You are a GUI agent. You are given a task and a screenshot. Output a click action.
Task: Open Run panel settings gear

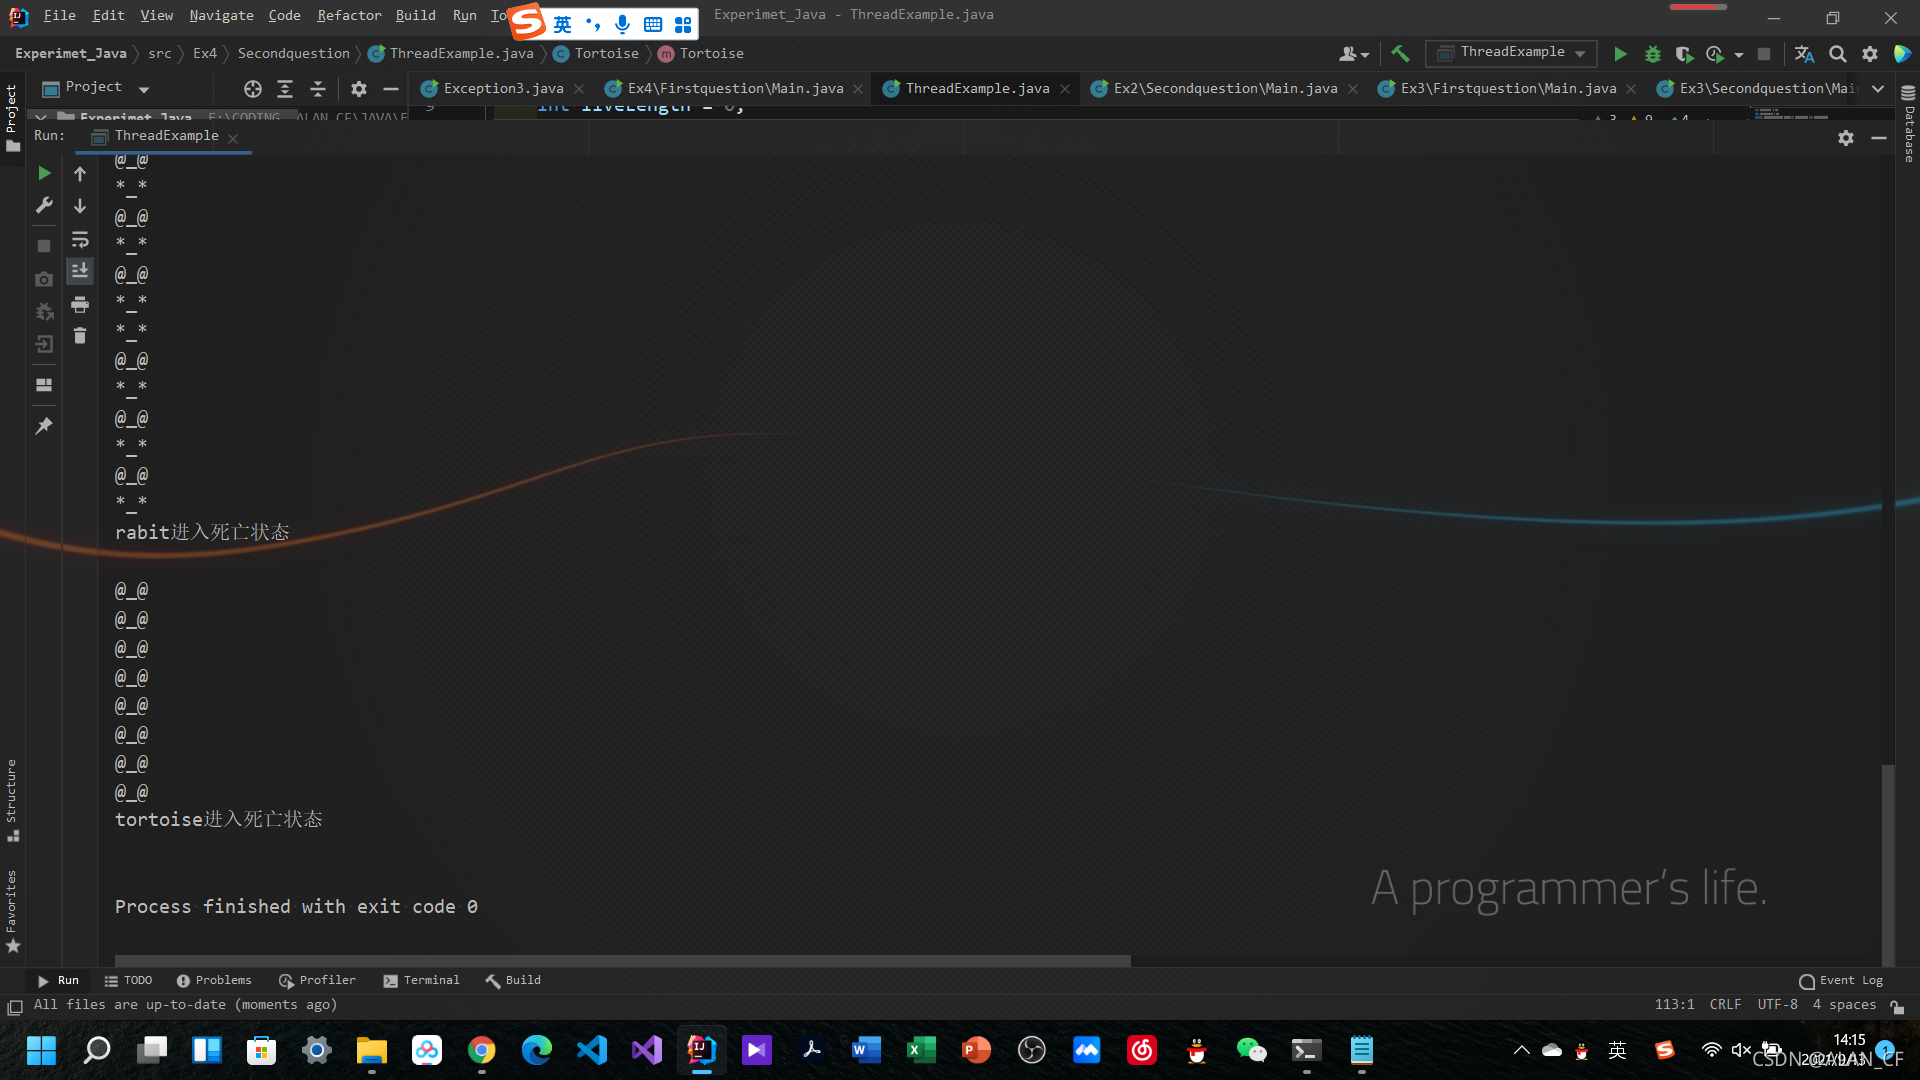pyautogui.click(x=1846, y=138)
